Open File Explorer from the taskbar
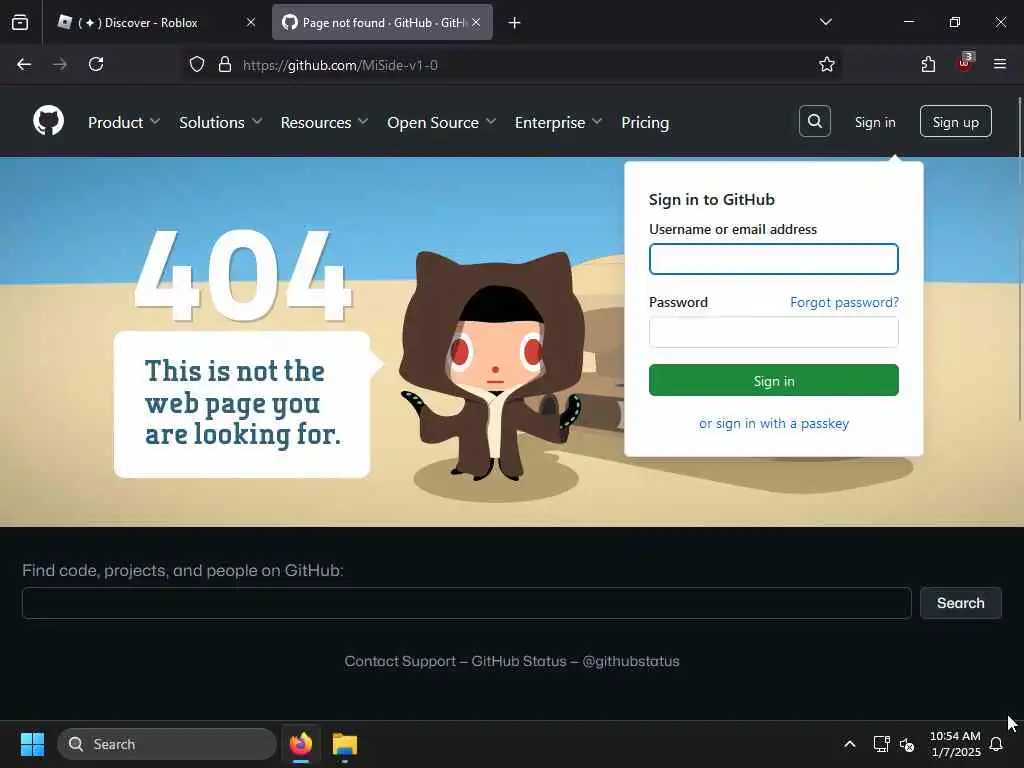 pos(344,744)
